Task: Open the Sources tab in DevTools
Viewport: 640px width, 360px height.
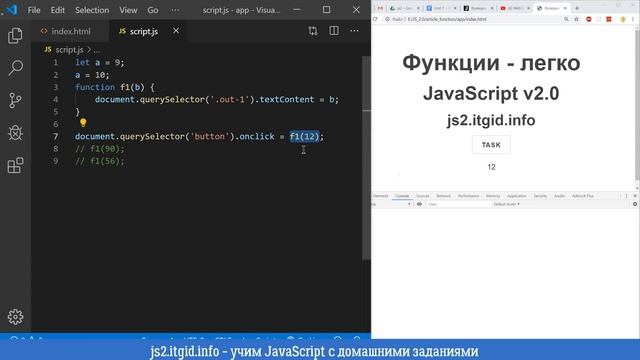Action: click(x=422, y=196)
